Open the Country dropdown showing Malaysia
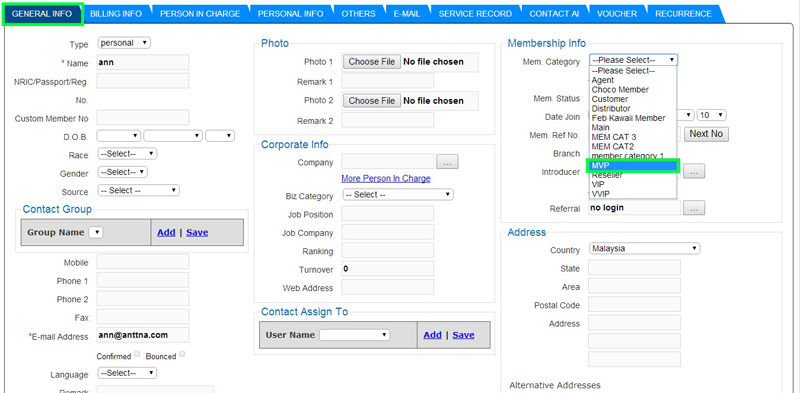The width and height of the screenshot is (800, 393). click(644, 249)
